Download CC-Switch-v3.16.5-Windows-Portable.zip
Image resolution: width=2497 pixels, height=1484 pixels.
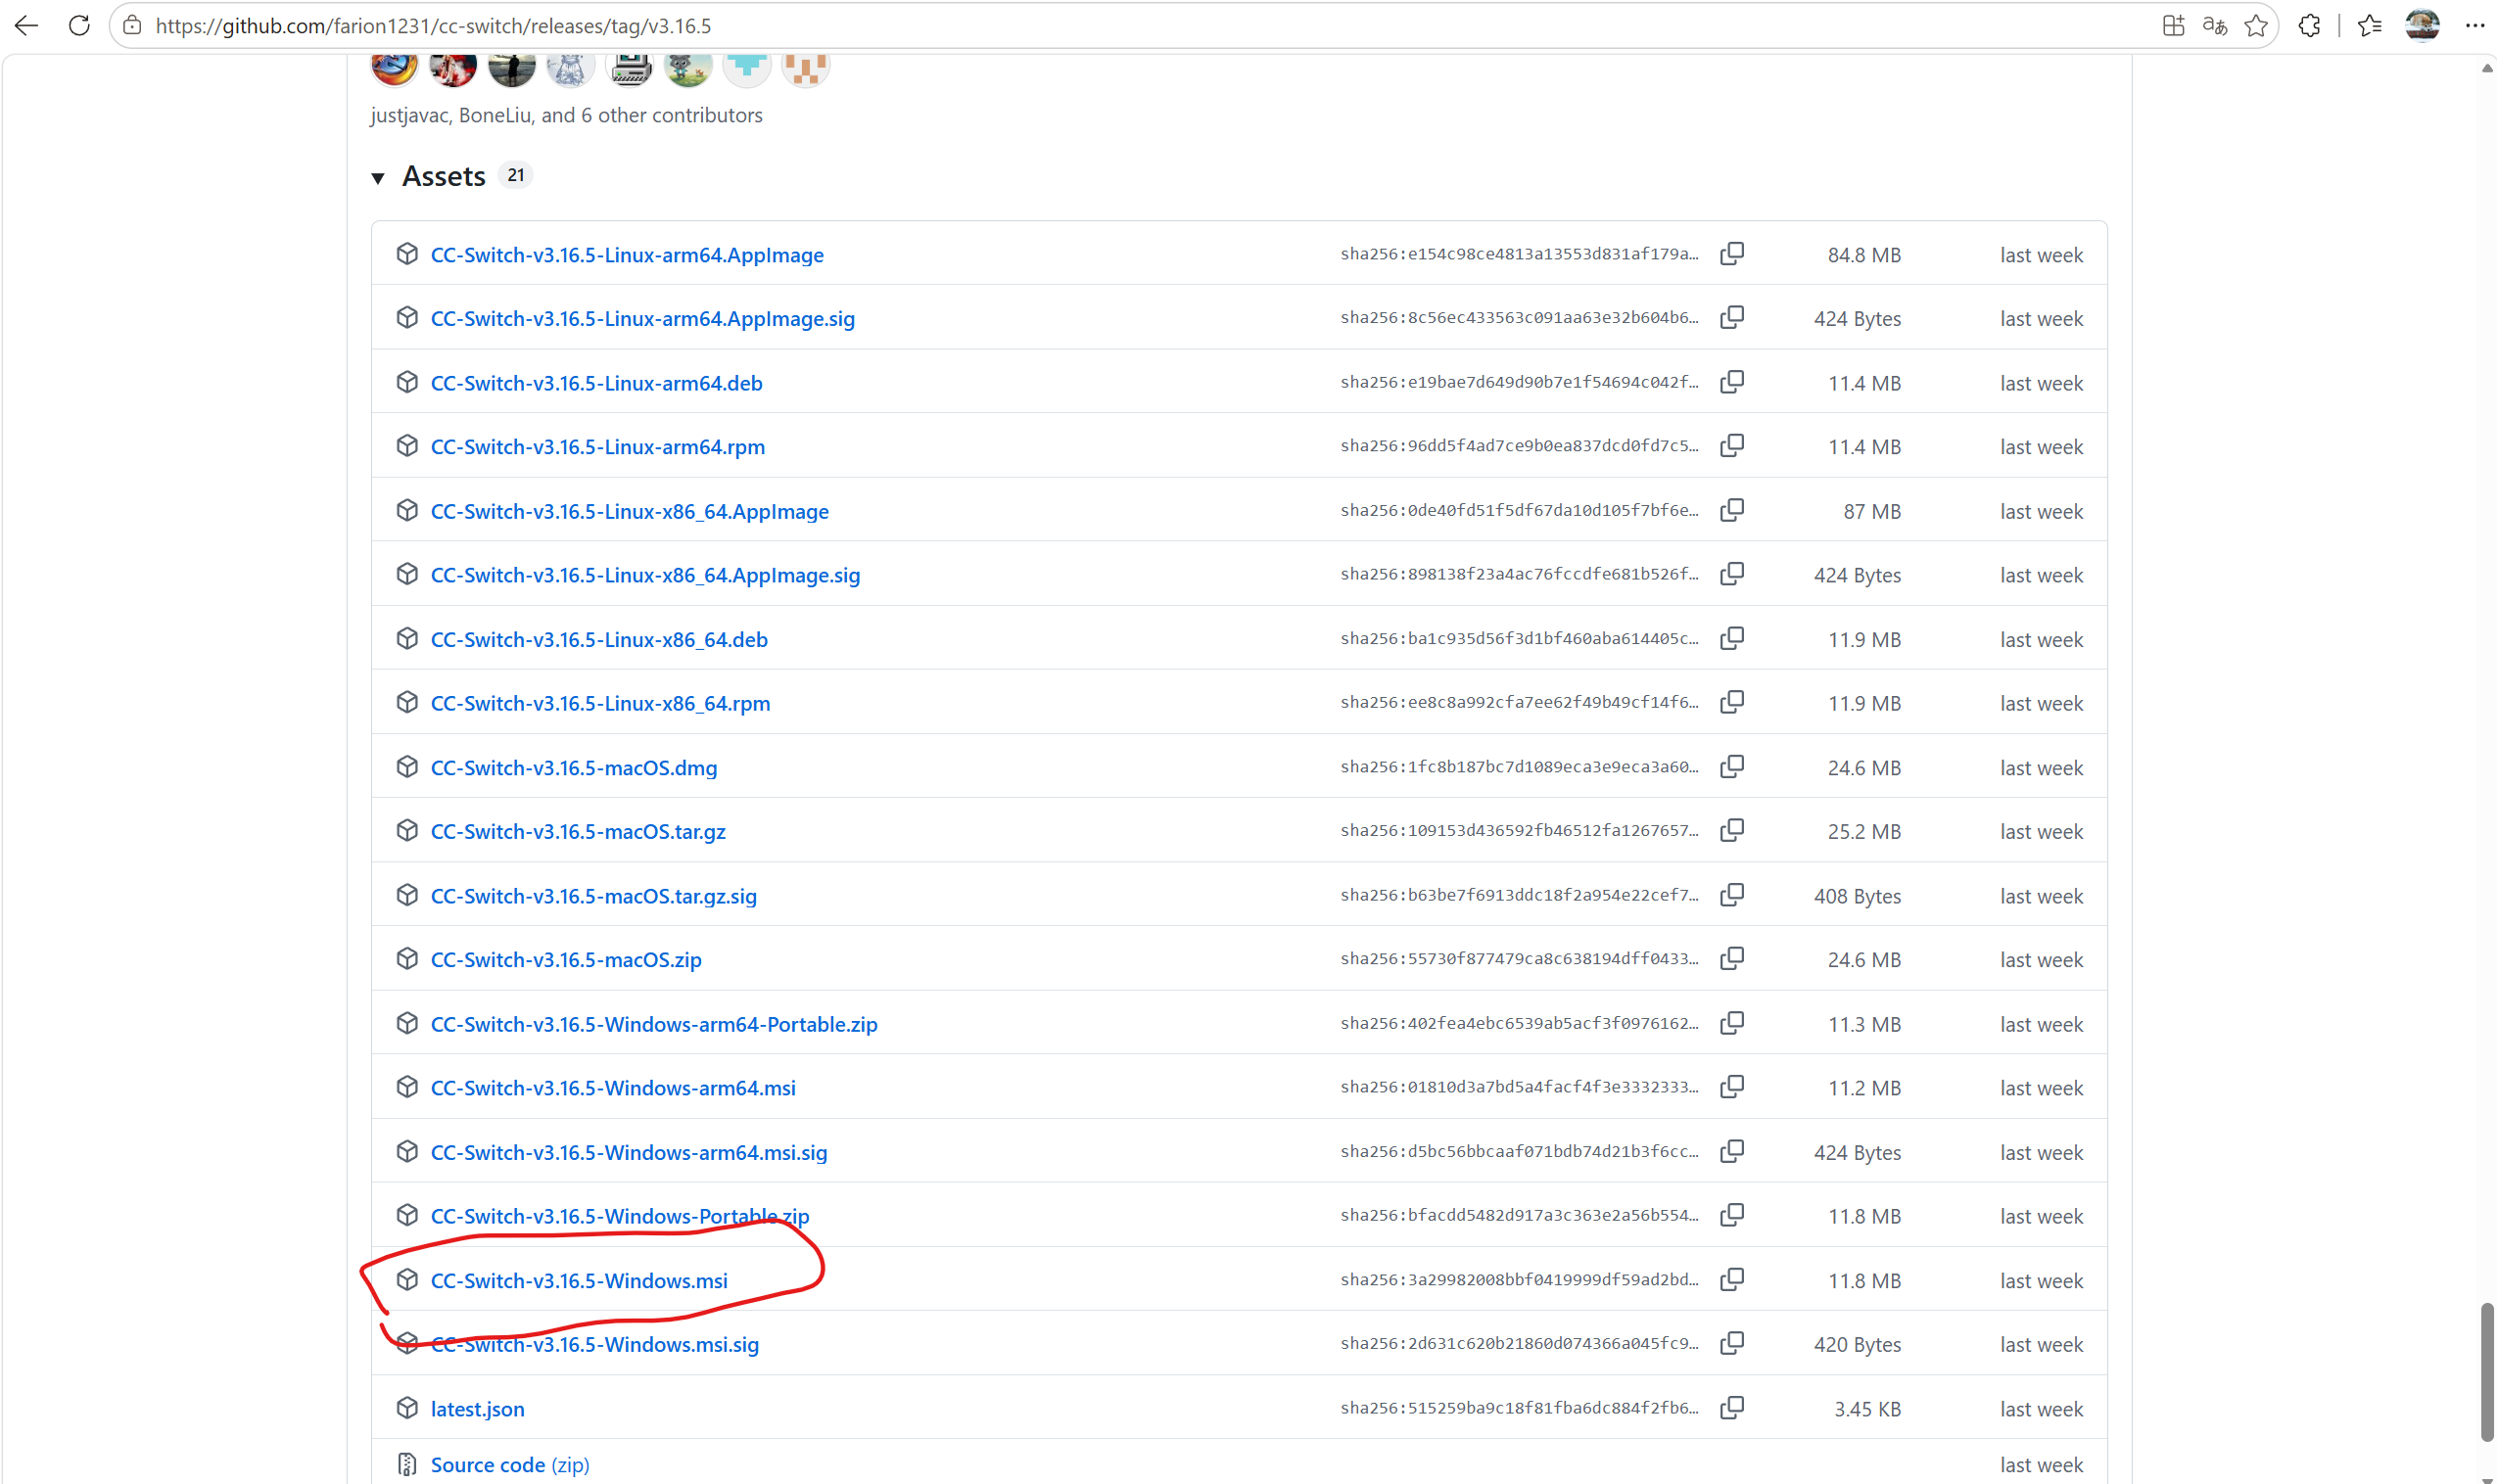(x=620, y=1216)
